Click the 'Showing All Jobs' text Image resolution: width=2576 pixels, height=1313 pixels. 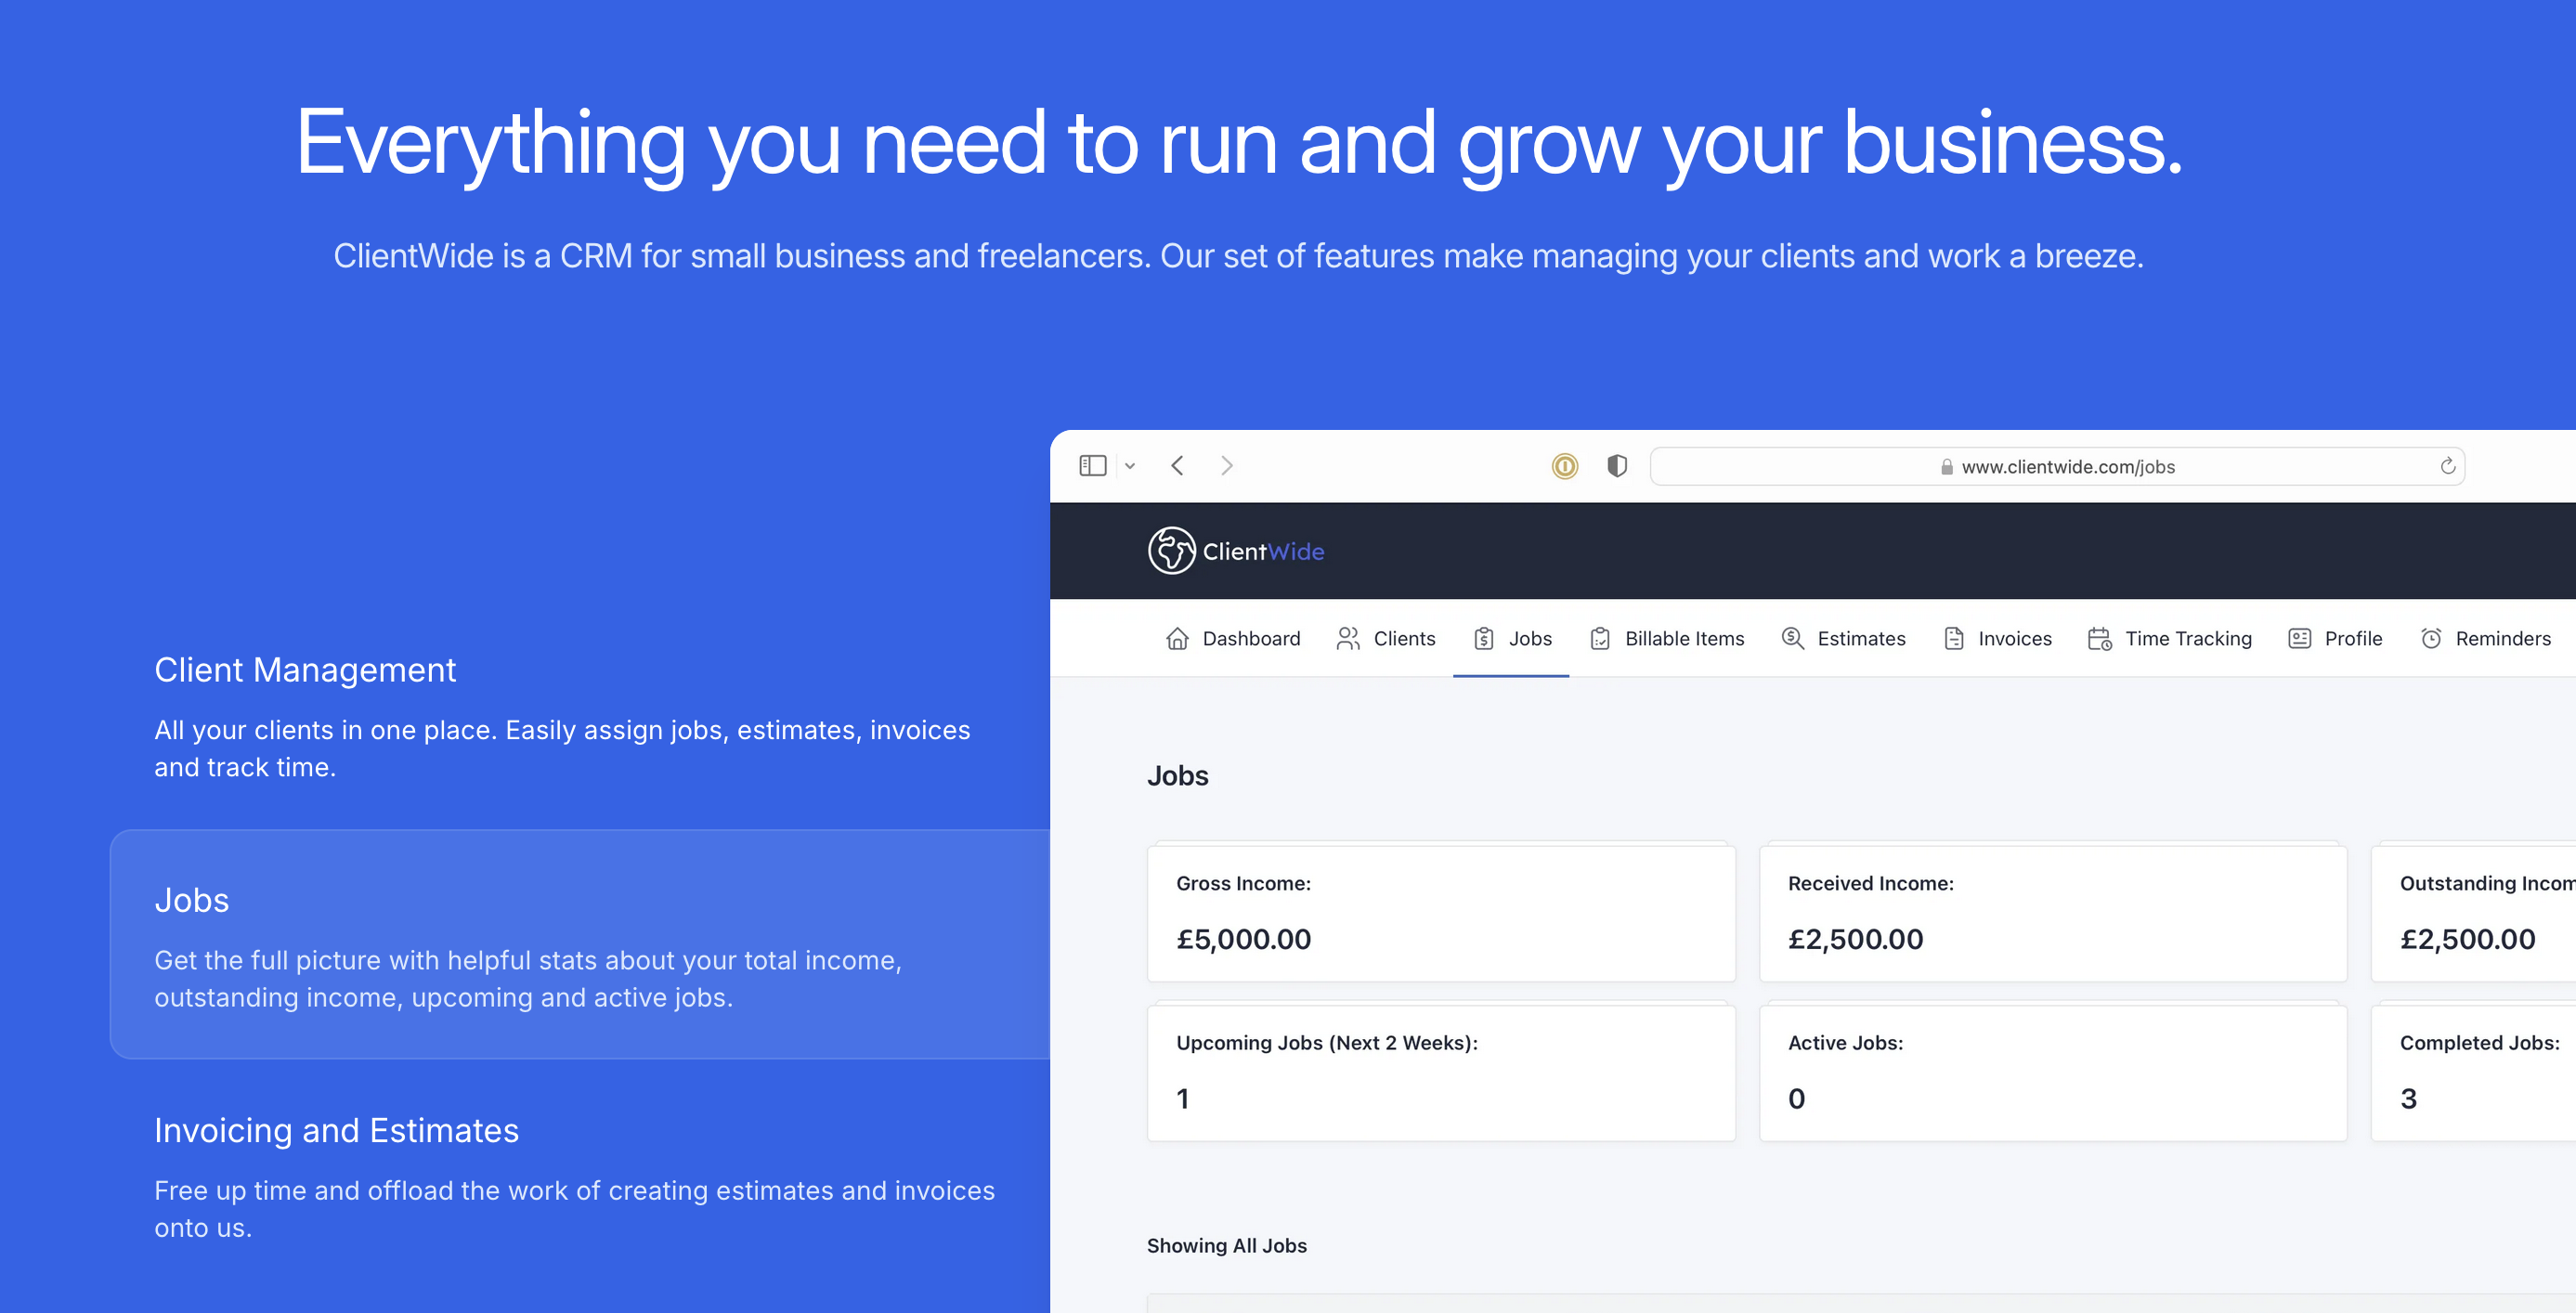[x=1227, y=1246]
